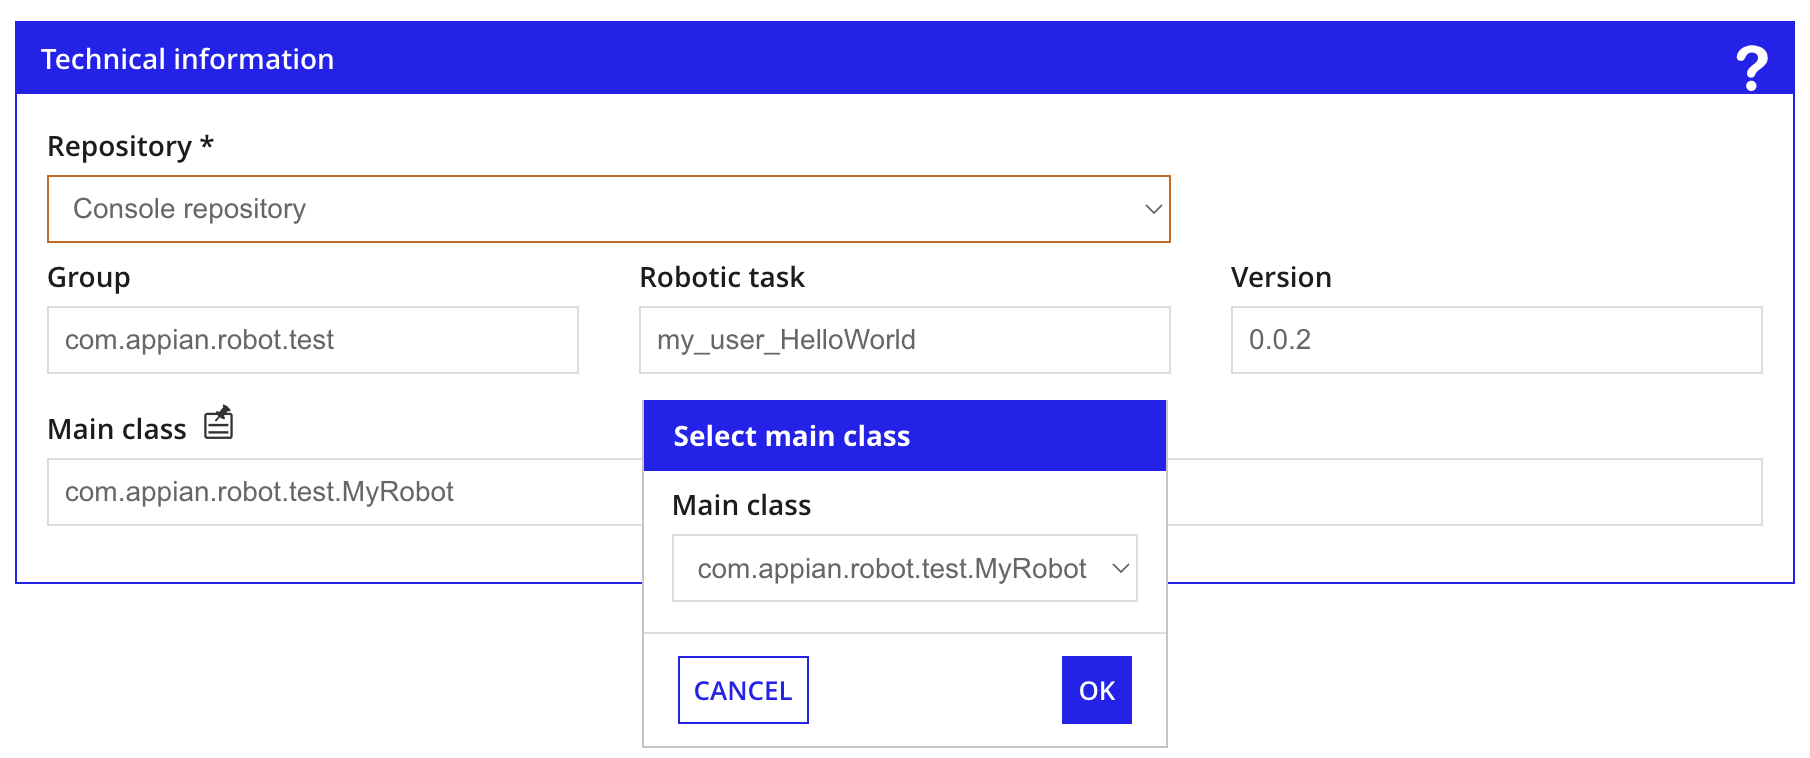Click the Main class label in dialog
This screenshot has width=1810, height=758.
(x=742, y=505)
